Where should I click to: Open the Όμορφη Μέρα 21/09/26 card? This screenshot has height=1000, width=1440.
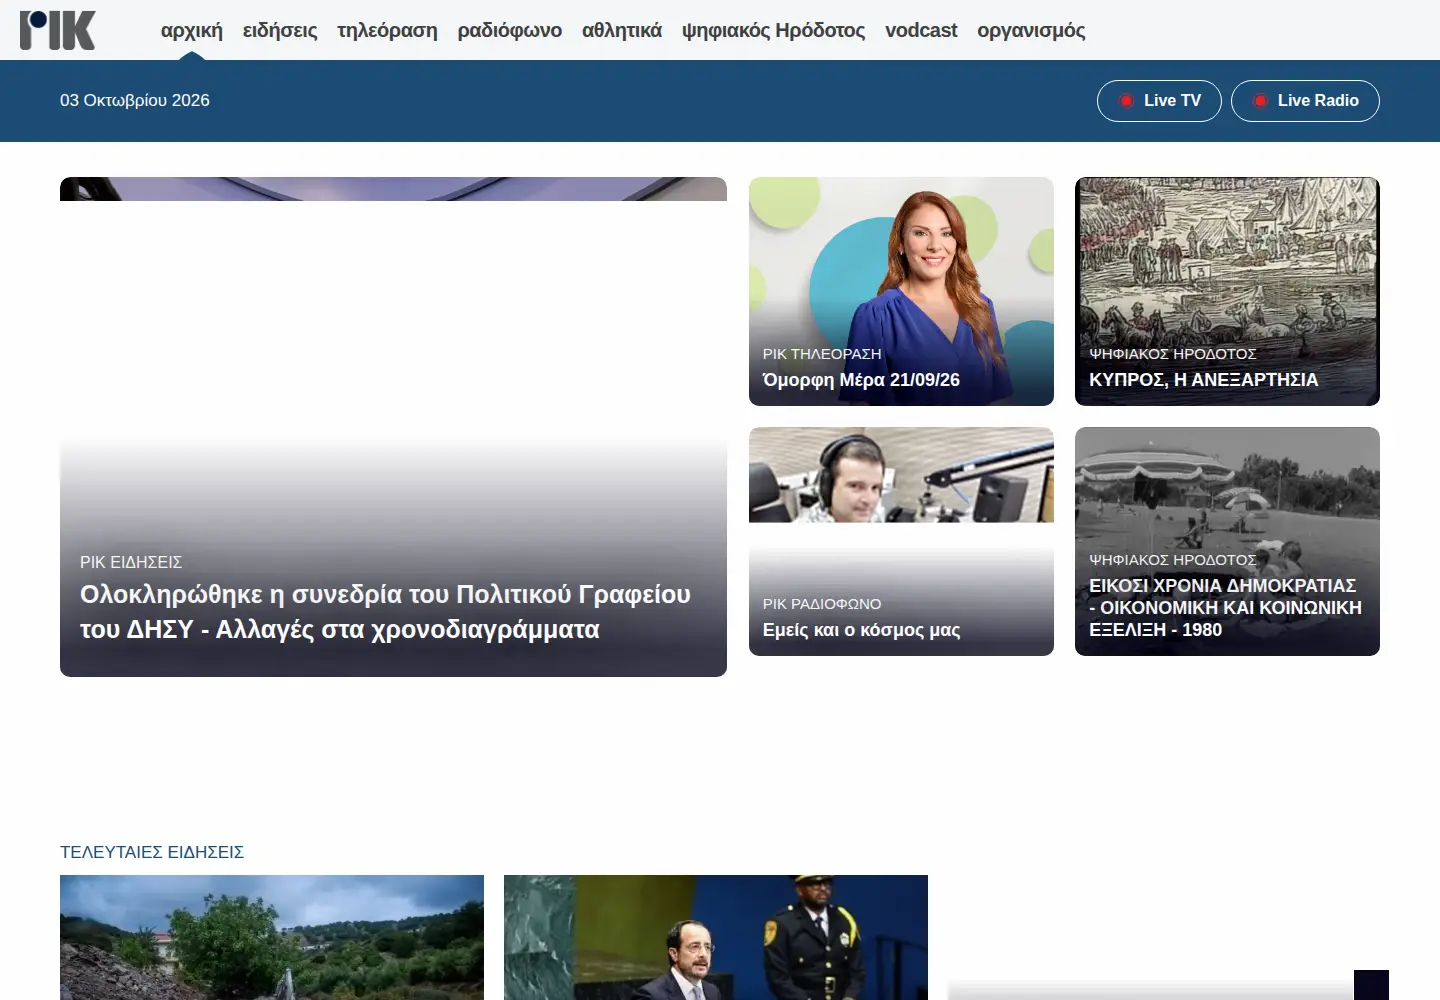[901, 291]
